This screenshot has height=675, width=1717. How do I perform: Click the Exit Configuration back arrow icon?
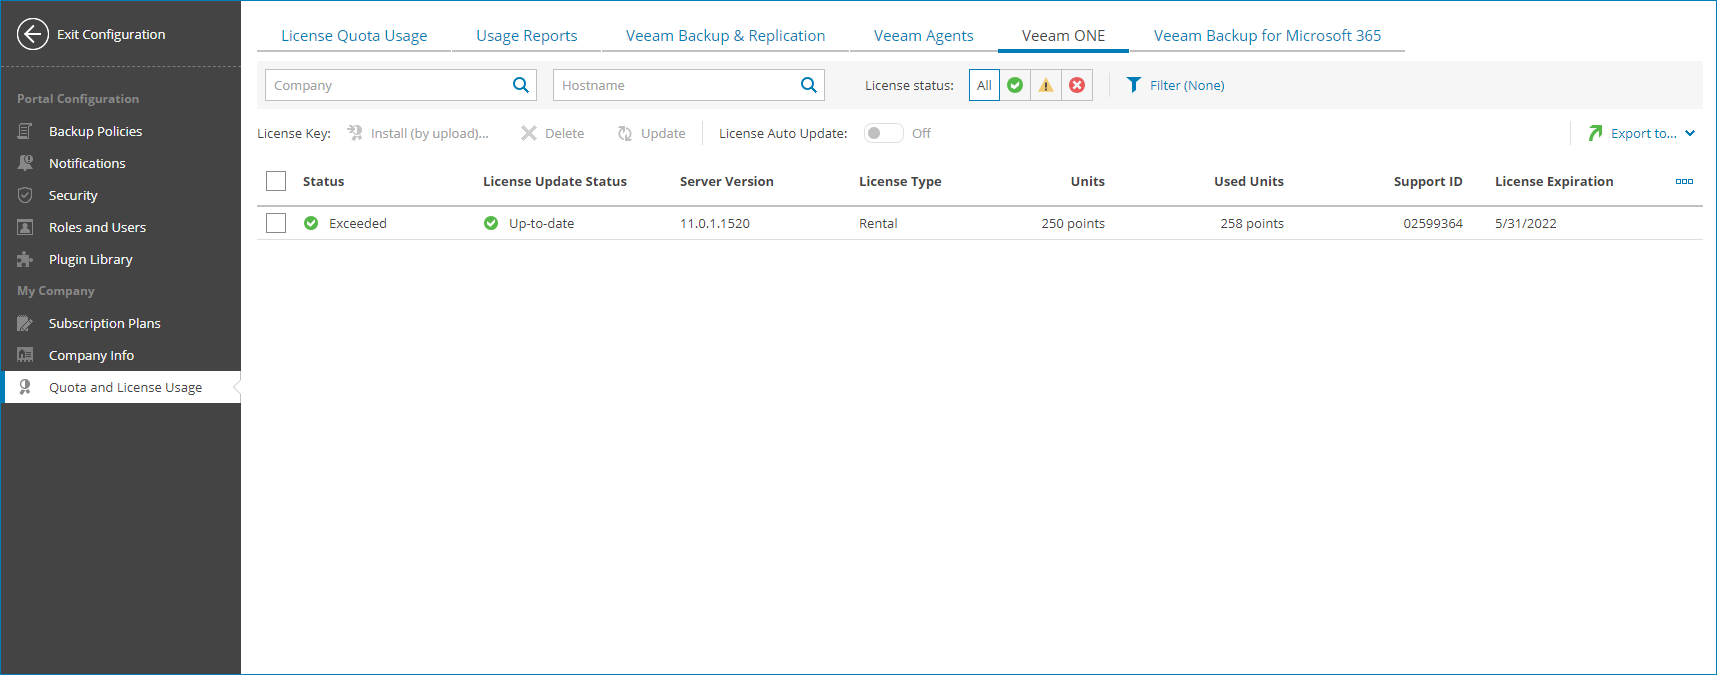click(x=33, y=34)
